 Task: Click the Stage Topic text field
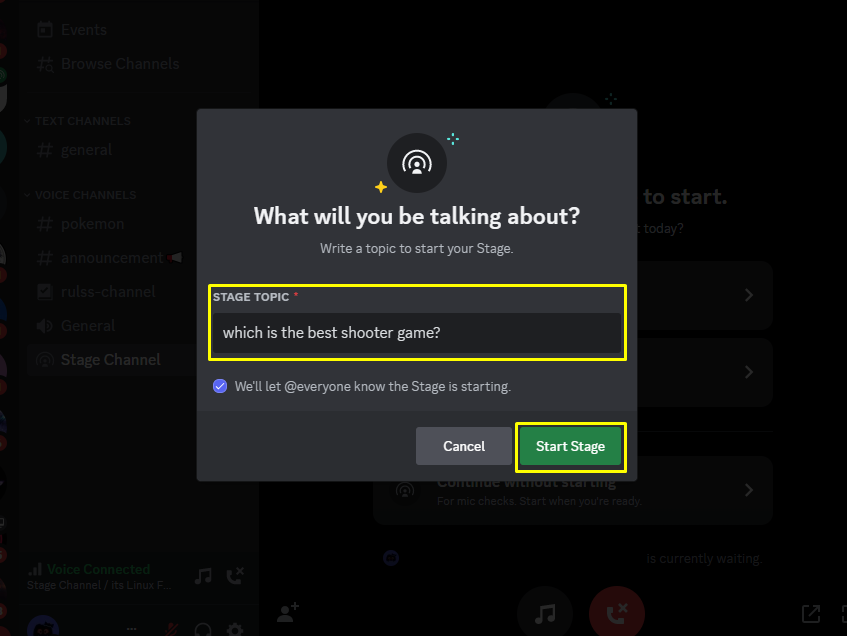(x=416, y=333)
